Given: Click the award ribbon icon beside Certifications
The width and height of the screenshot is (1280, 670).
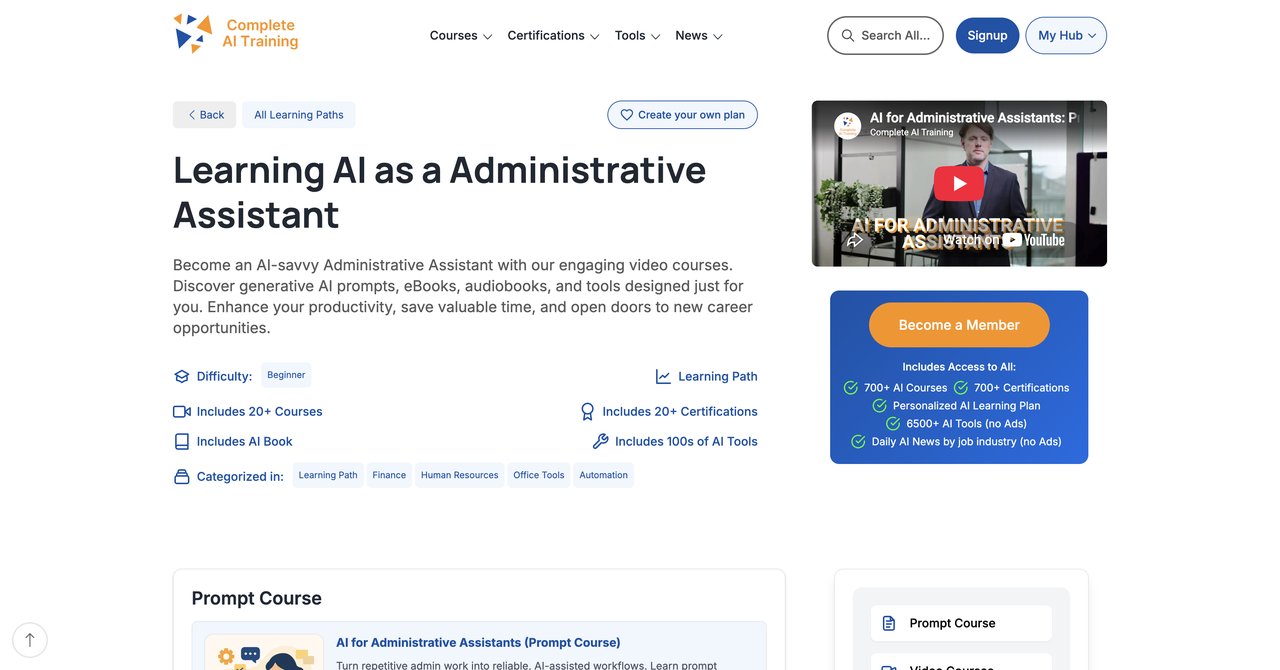Looking at the screenshot, I should click(x=588, y=412).
